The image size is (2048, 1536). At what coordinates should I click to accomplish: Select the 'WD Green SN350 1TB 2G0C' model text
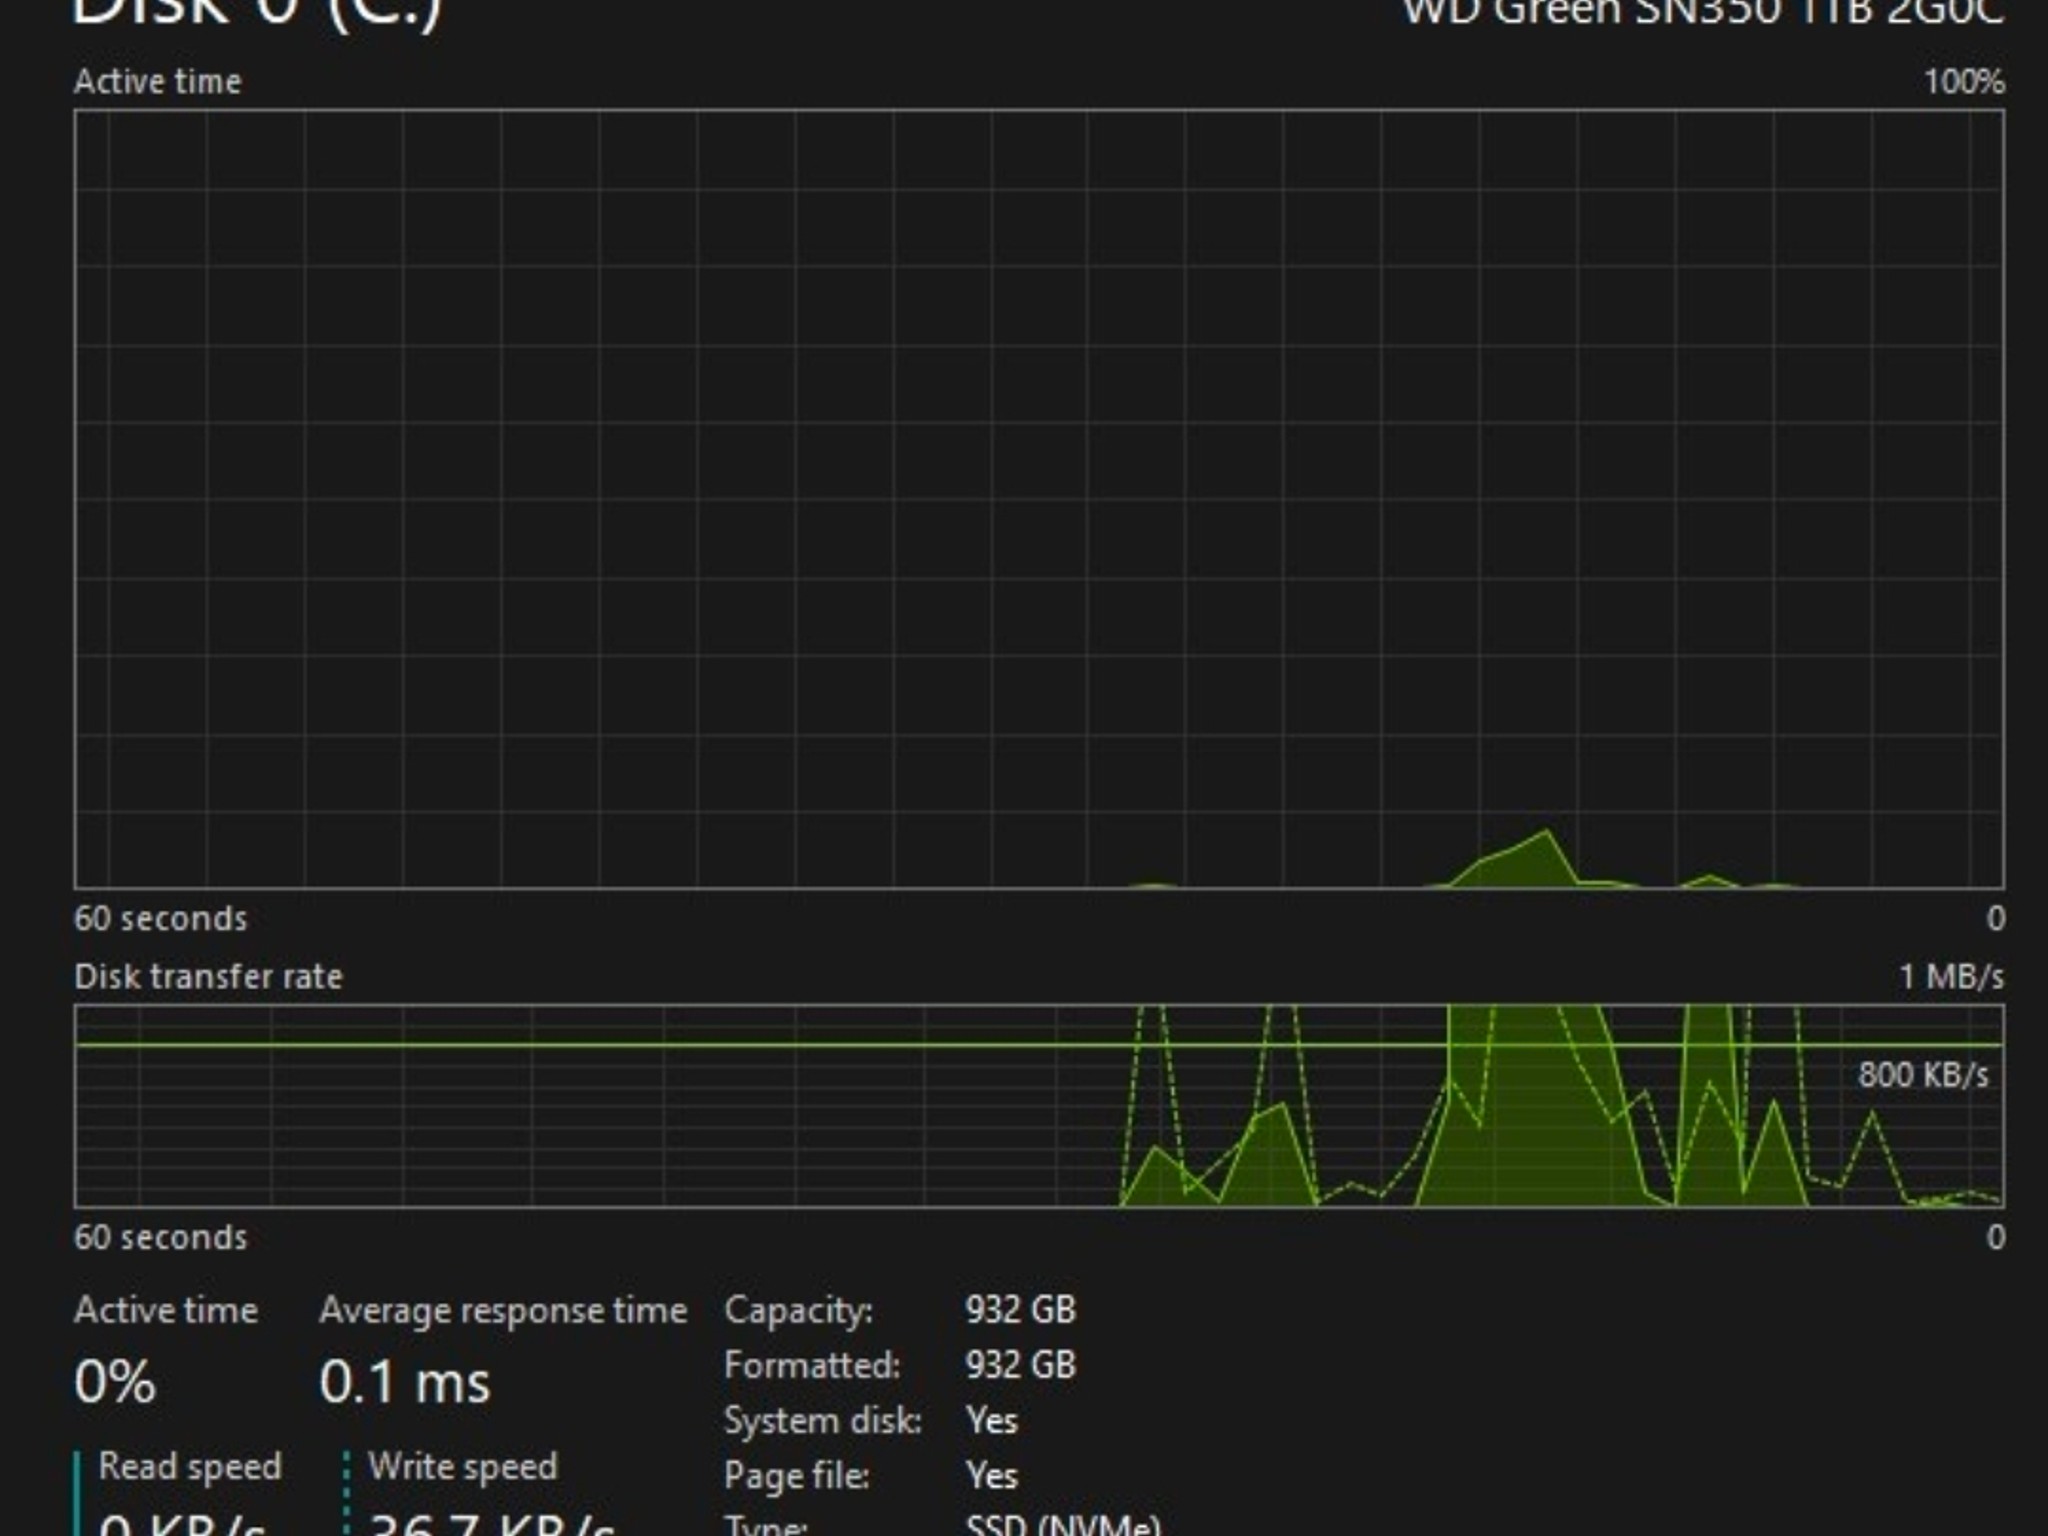pos(1704,14)
